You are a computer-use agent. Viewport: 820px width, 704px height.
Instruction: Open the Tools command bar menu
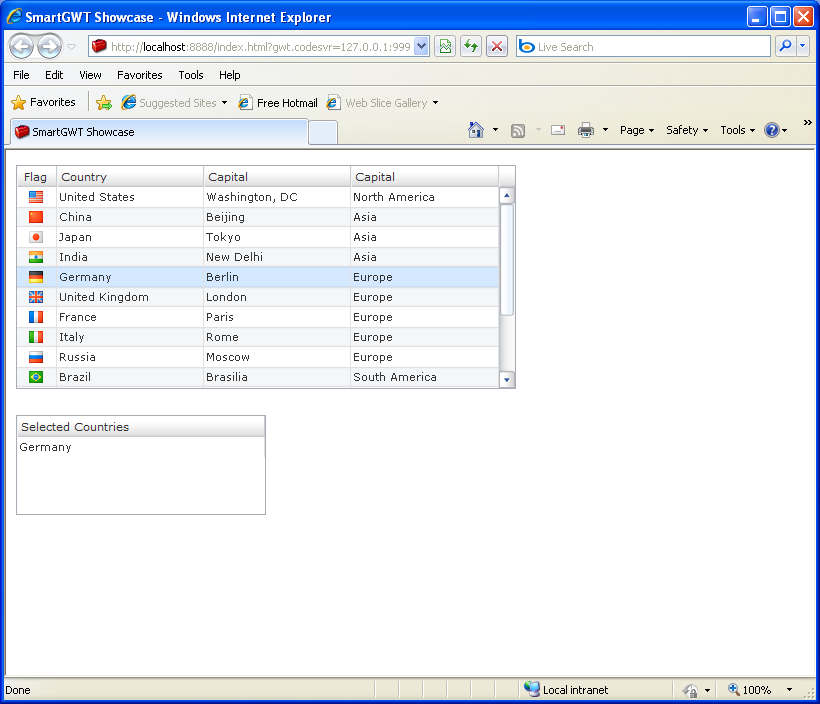coord(737,130)
